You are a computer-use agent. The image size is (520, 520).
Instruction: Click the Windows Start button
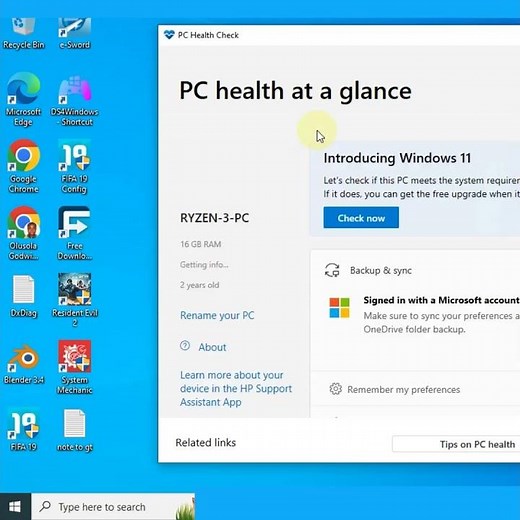click(15, 506)
